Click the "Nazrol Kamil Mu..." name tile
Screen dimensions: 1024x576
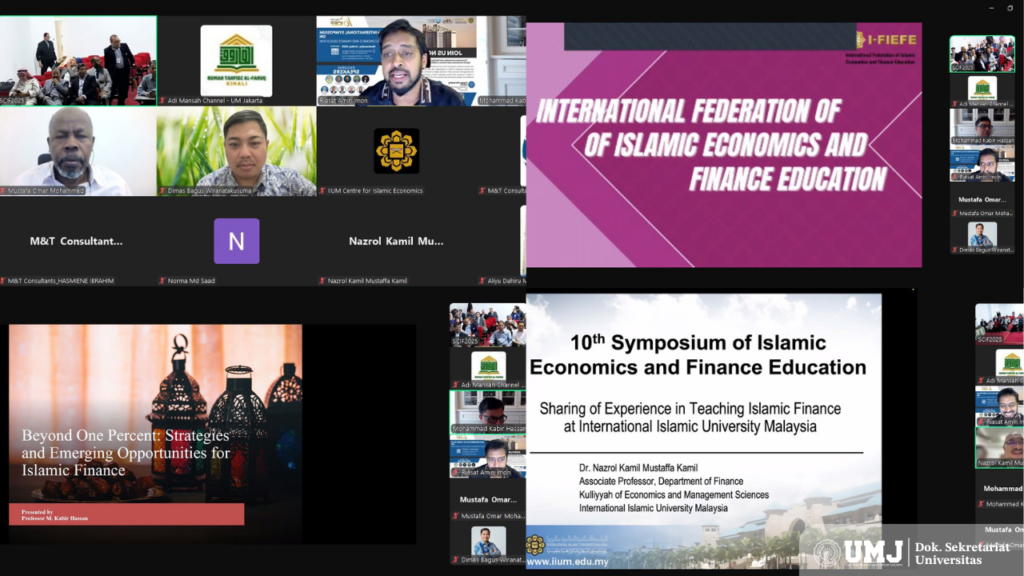click(396, 241)
